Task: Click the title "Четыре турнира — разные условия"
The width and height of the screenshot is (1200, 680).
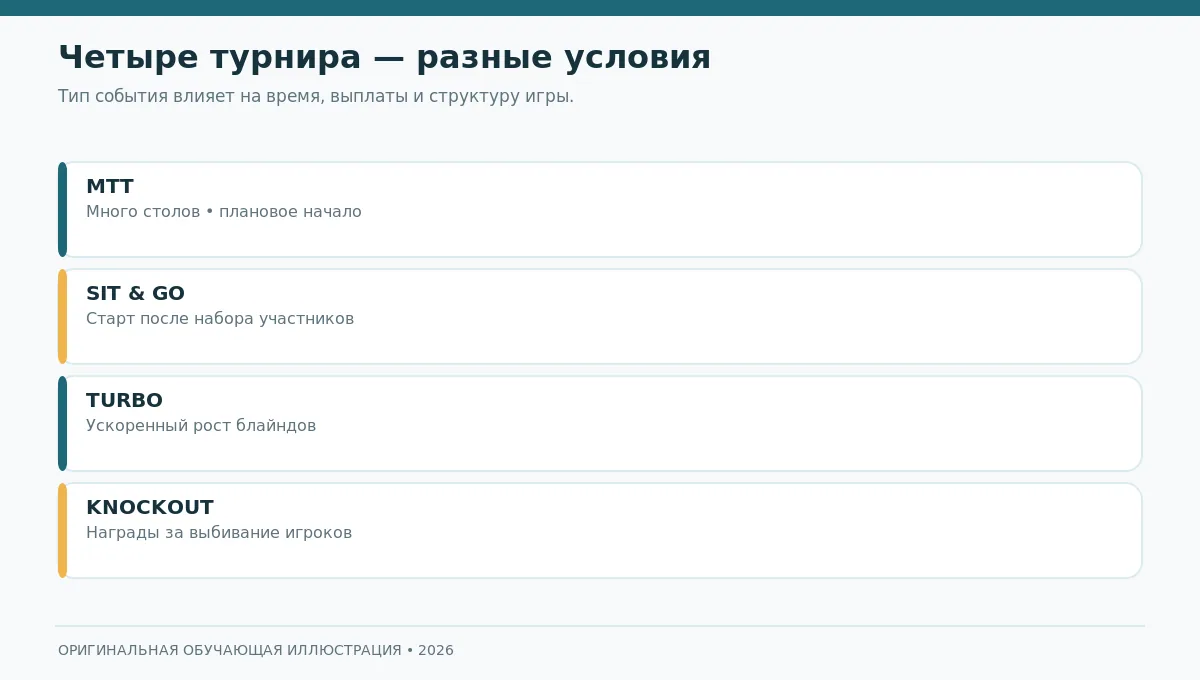Action: (384, 58)
